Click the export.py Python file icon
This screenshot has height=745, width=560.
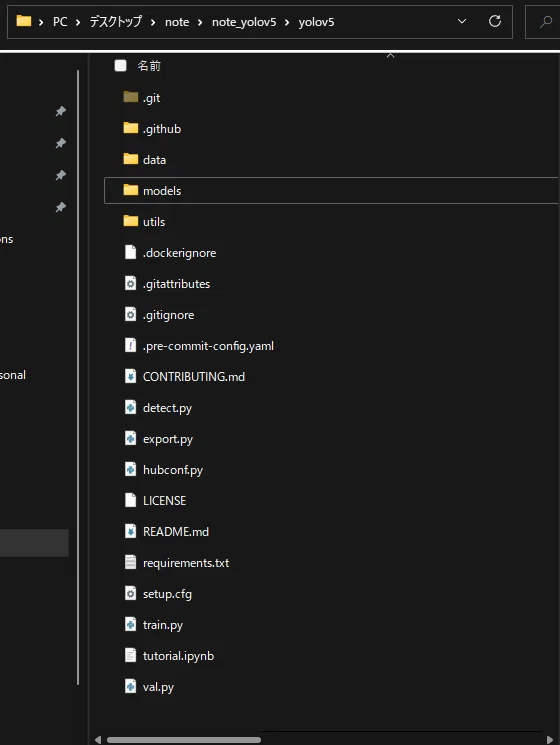click(131, 439)
